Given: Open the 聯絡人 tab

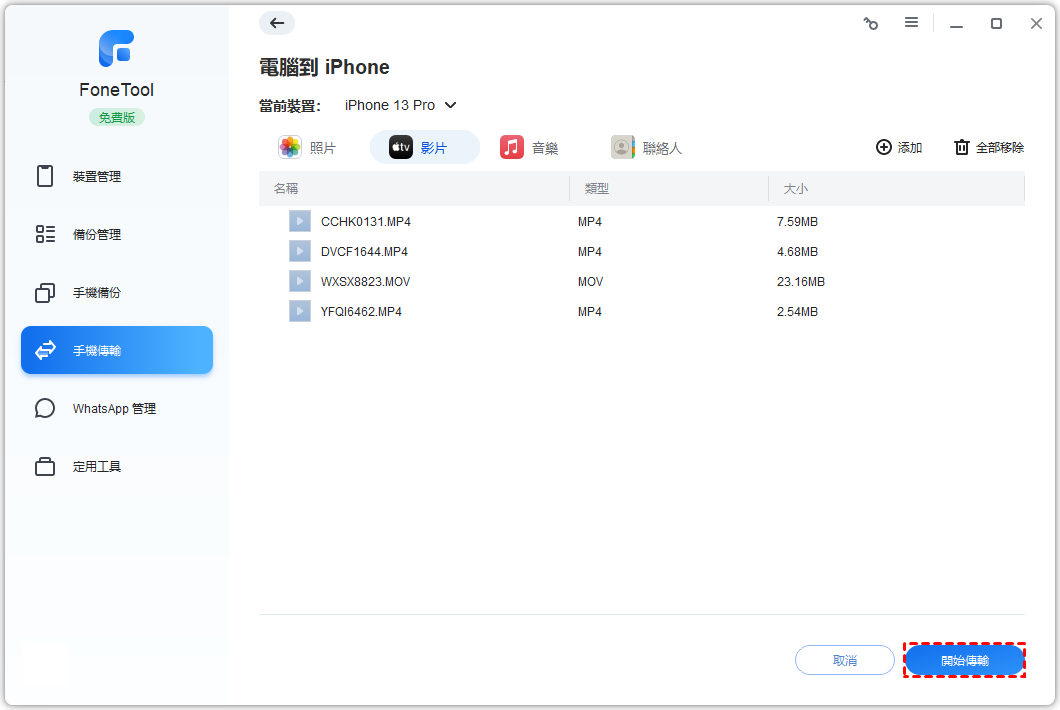Looking at the screenshot, I should tap(647, 148).
